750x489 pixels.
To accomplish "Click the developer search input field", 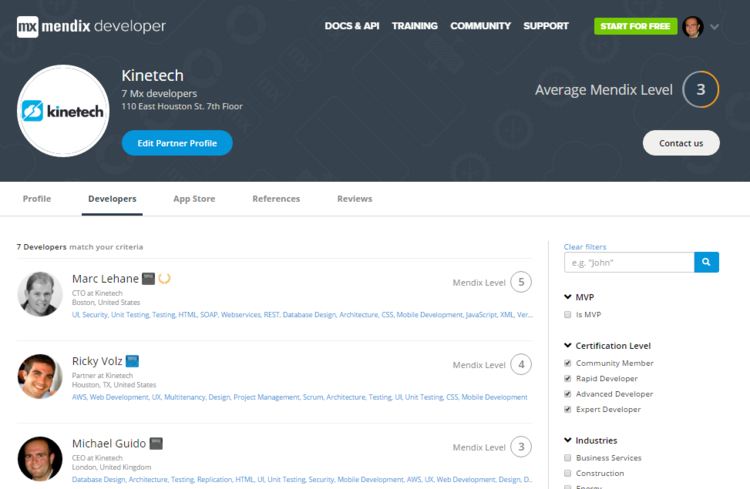I will coord(629,262).
